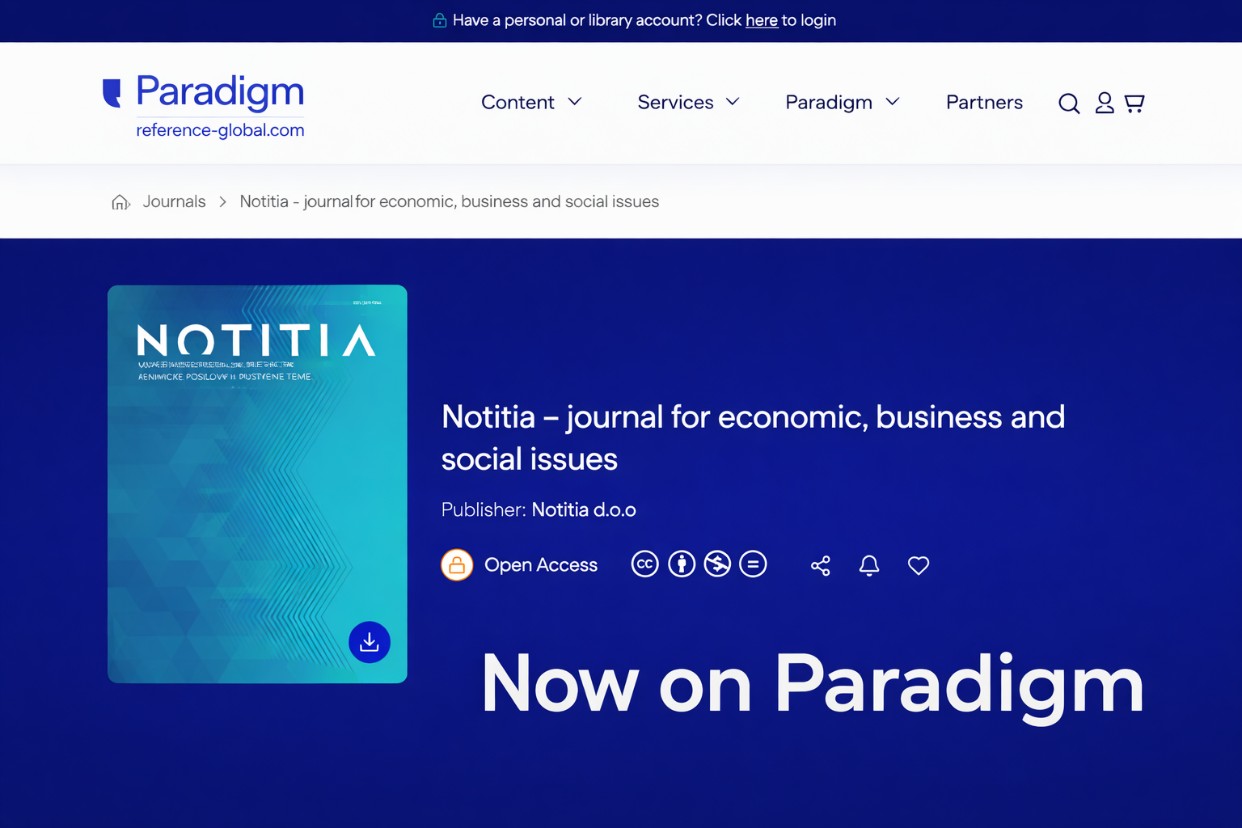Viewport: 1242px width, 828px height.
Task: Expand the Services dropdown menu
Action: (x=688, y=102)
